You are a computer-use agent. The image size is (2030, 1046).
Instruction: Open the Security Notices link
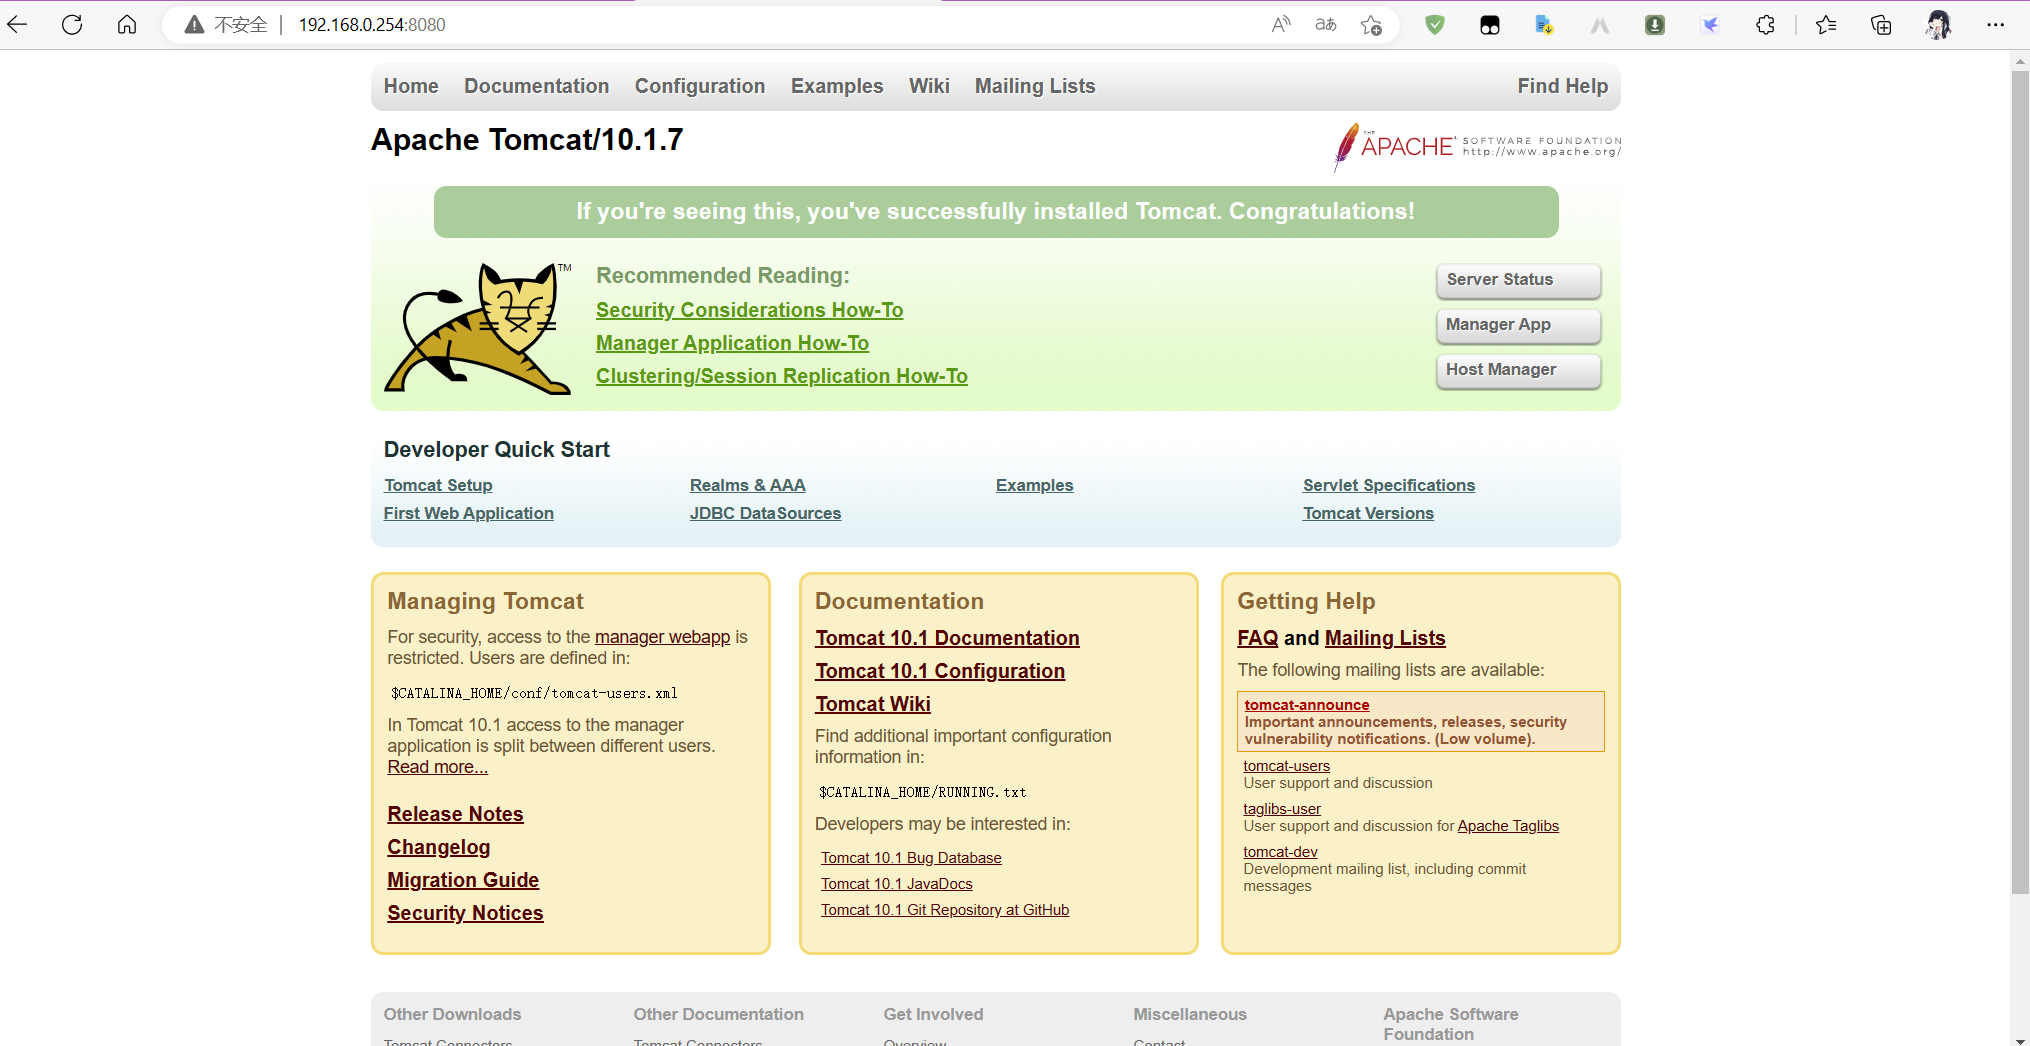(x=465, y=913)
